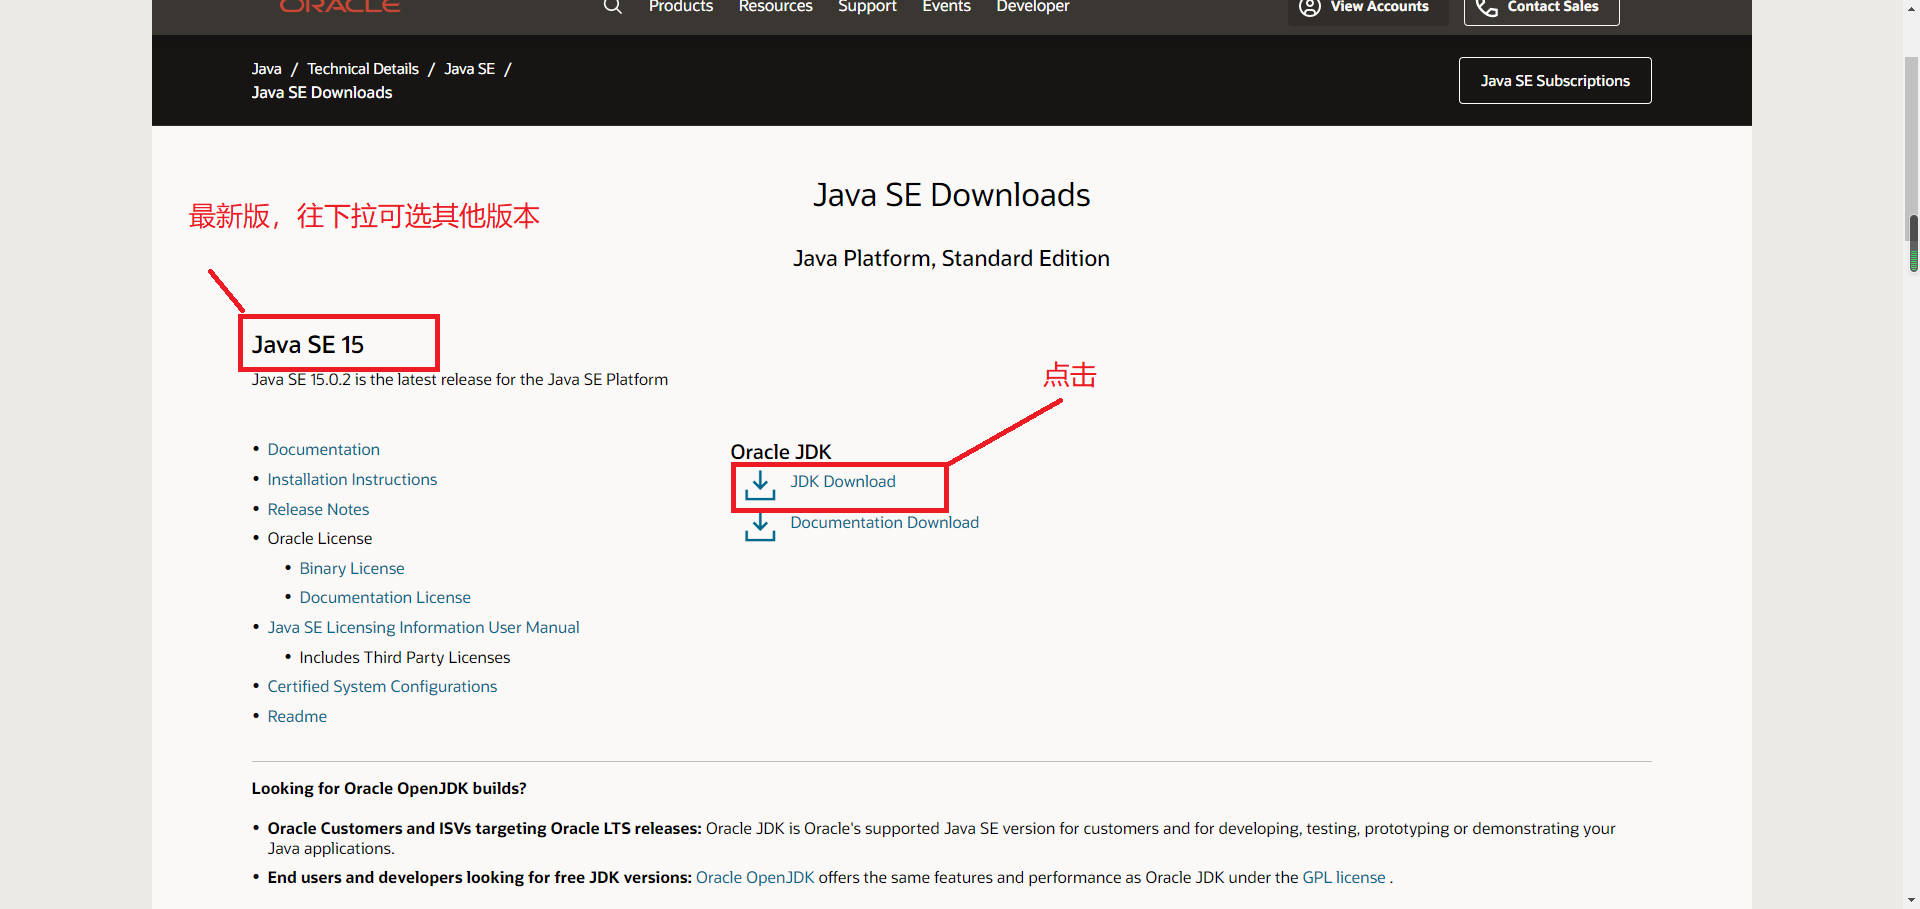Click Java SE Subscriptions button

(1554, 80)
